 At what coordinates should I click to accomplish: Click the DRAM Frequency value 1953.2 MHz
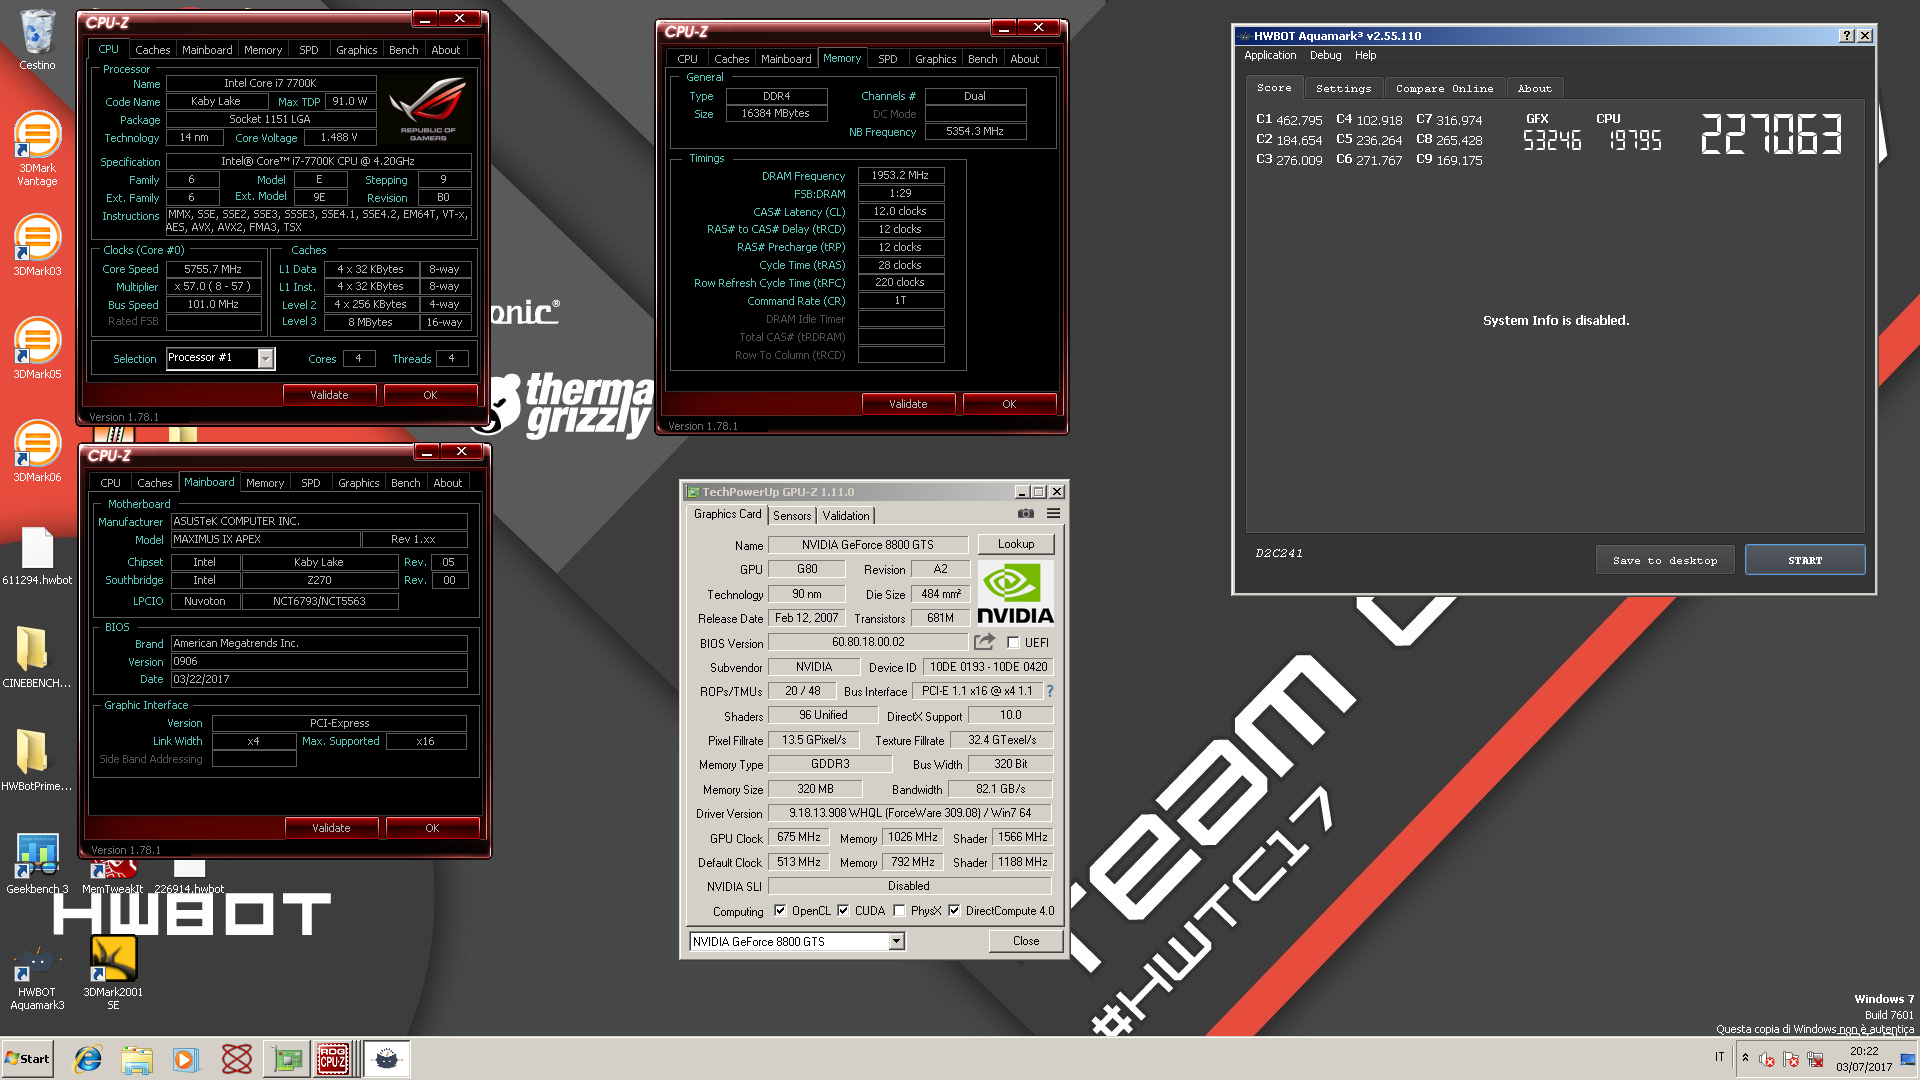pos(900,175)
